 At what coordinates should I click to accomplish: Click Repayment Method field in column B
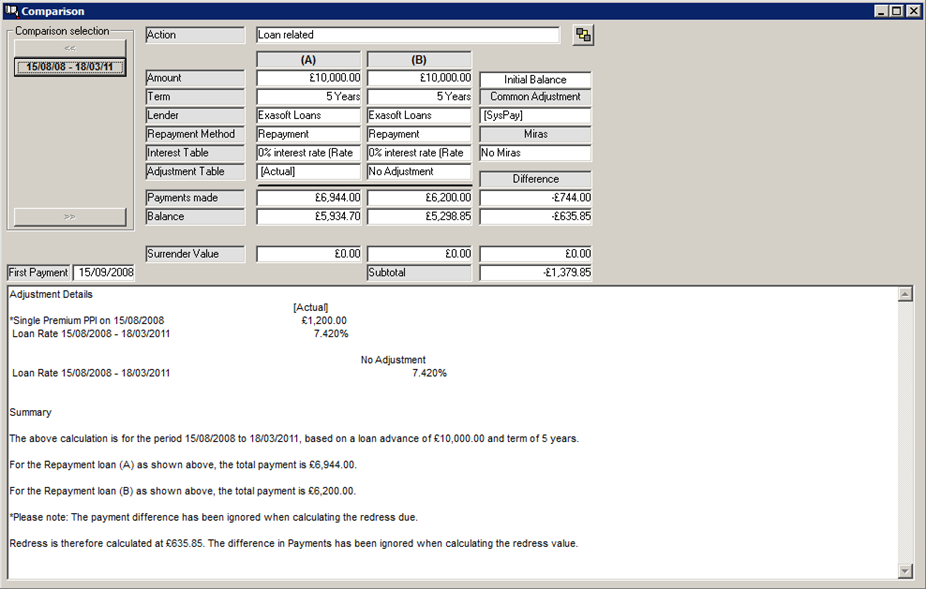tap(419, 134)
